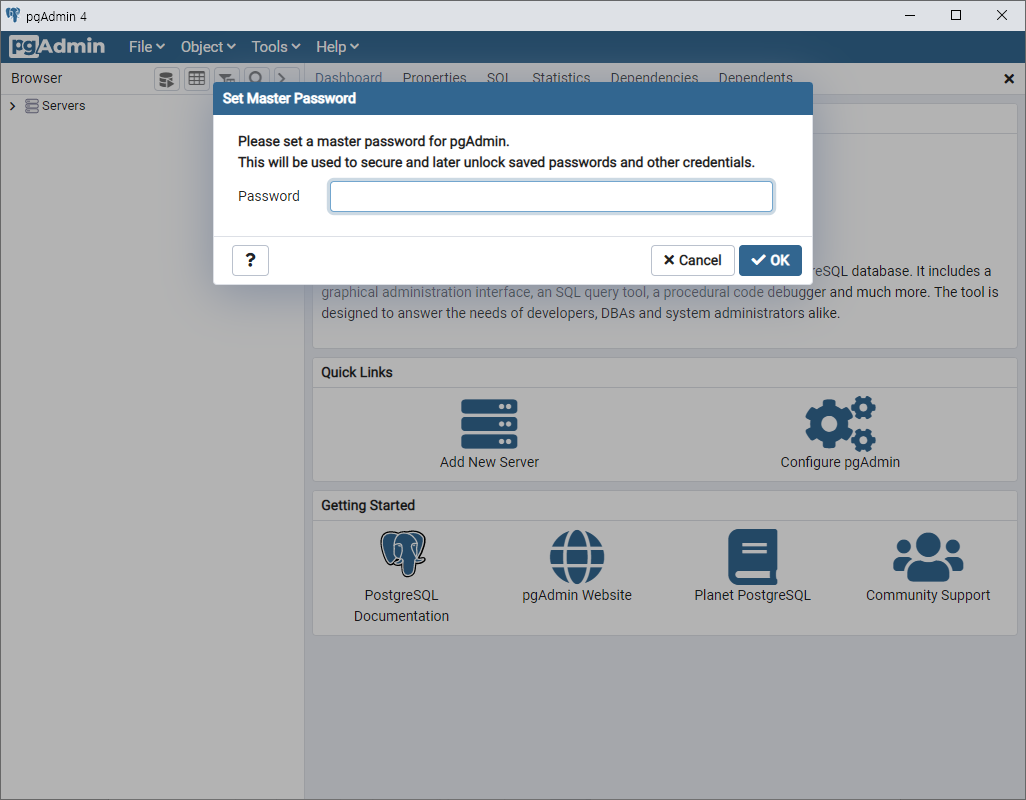Screen dimensions: 1026x800
Task: Open the query tool icon in Browser toolbar
Action: pos(167,79)
